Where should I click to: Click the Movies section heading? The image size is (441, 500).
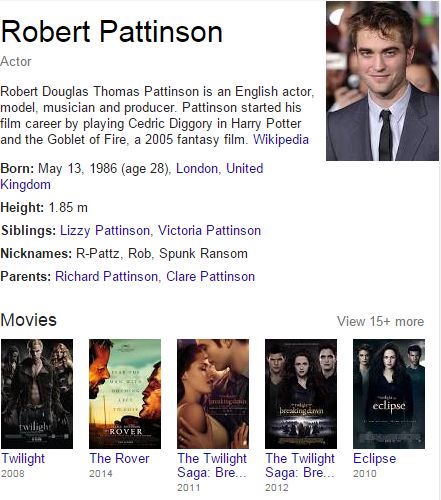click(29, 320)
